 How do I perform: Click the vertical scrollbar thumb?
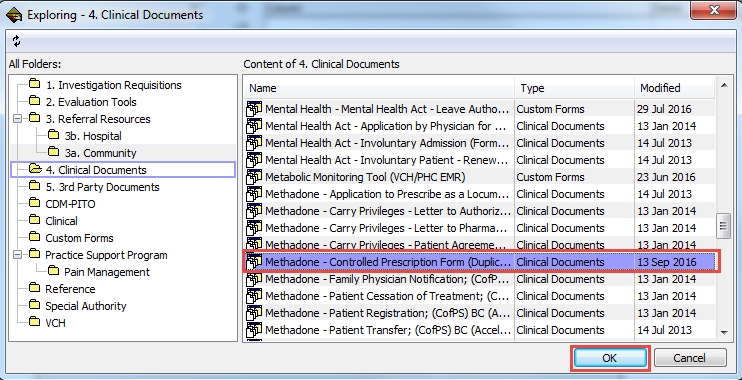[723, 225]
